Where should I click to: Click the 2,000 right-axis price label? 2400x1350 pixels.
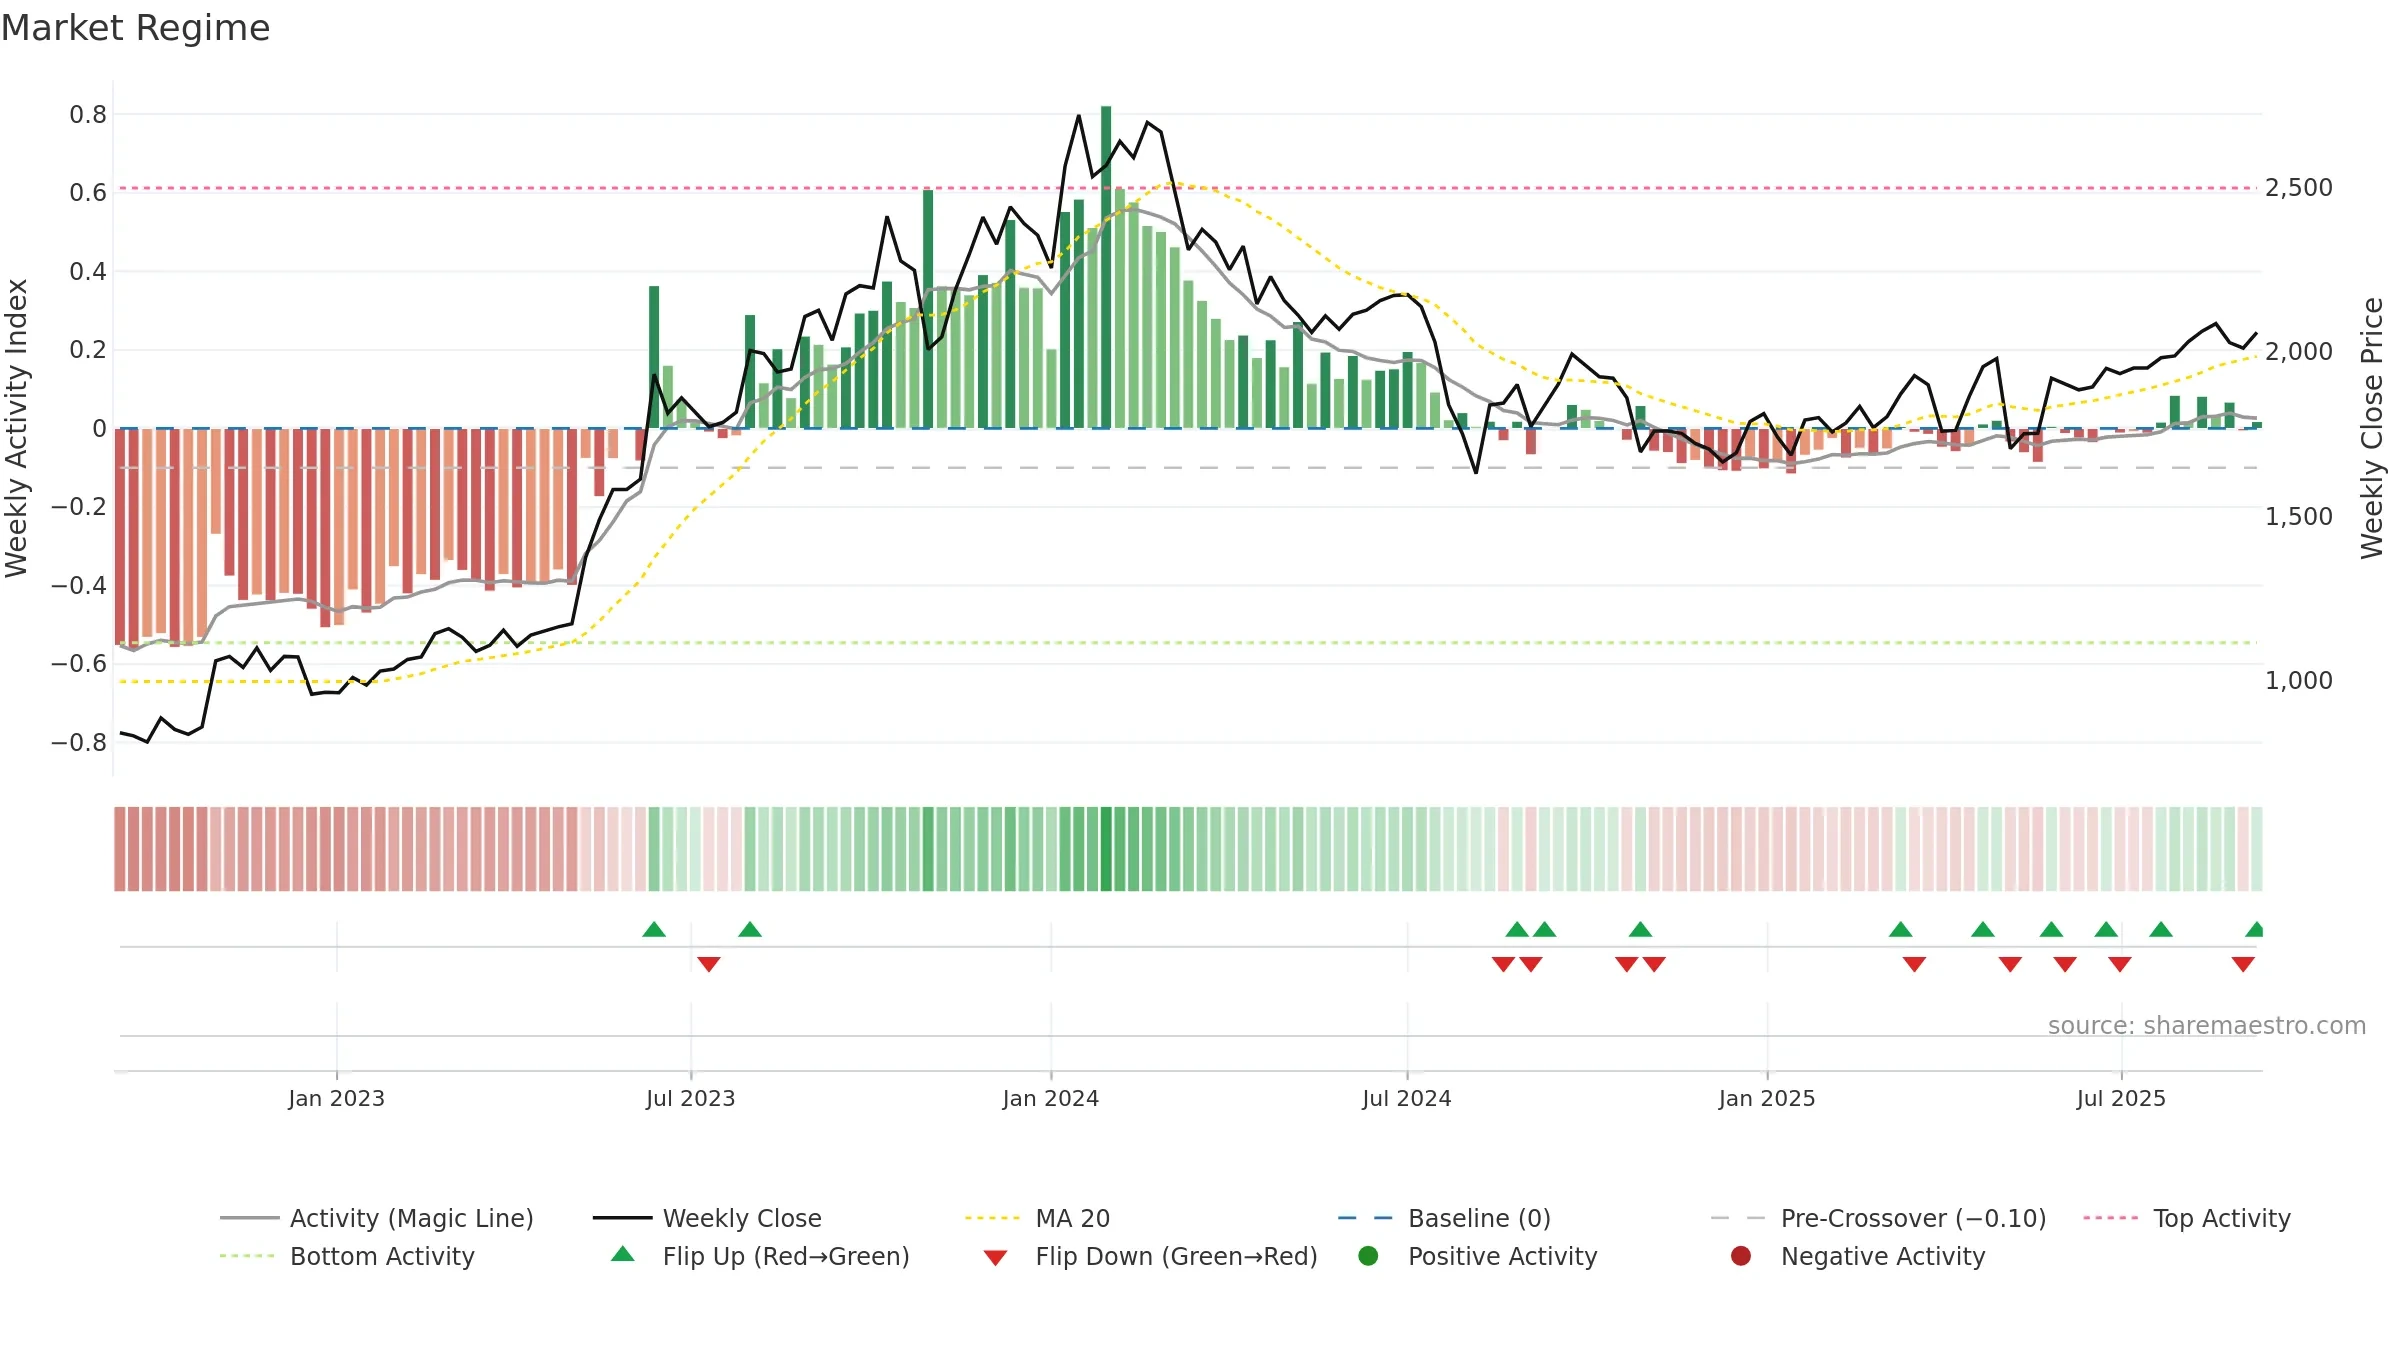(x=2298, y=352)
